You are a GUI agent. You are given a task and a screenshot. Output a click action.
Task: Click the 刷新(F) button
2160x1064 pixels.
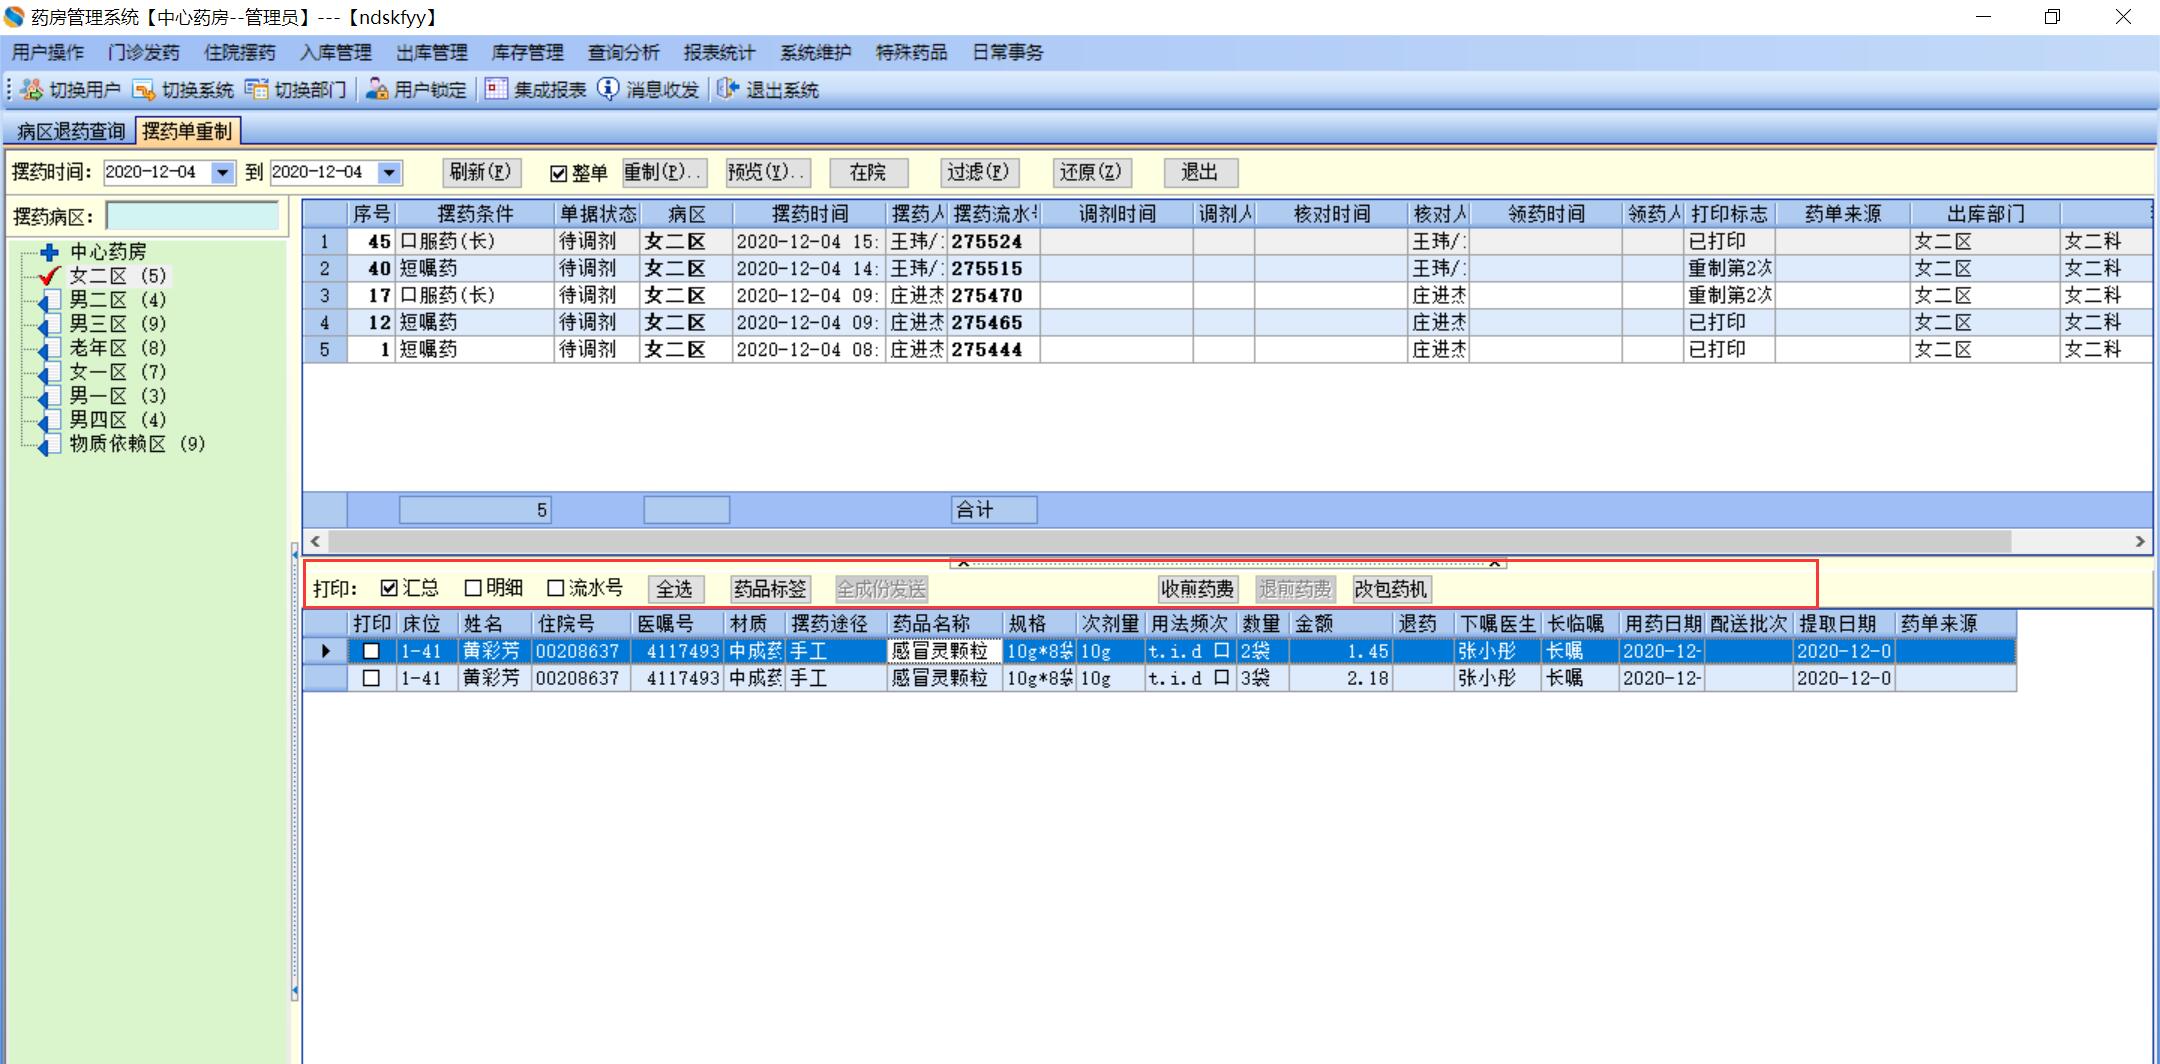tap(481, 173)
